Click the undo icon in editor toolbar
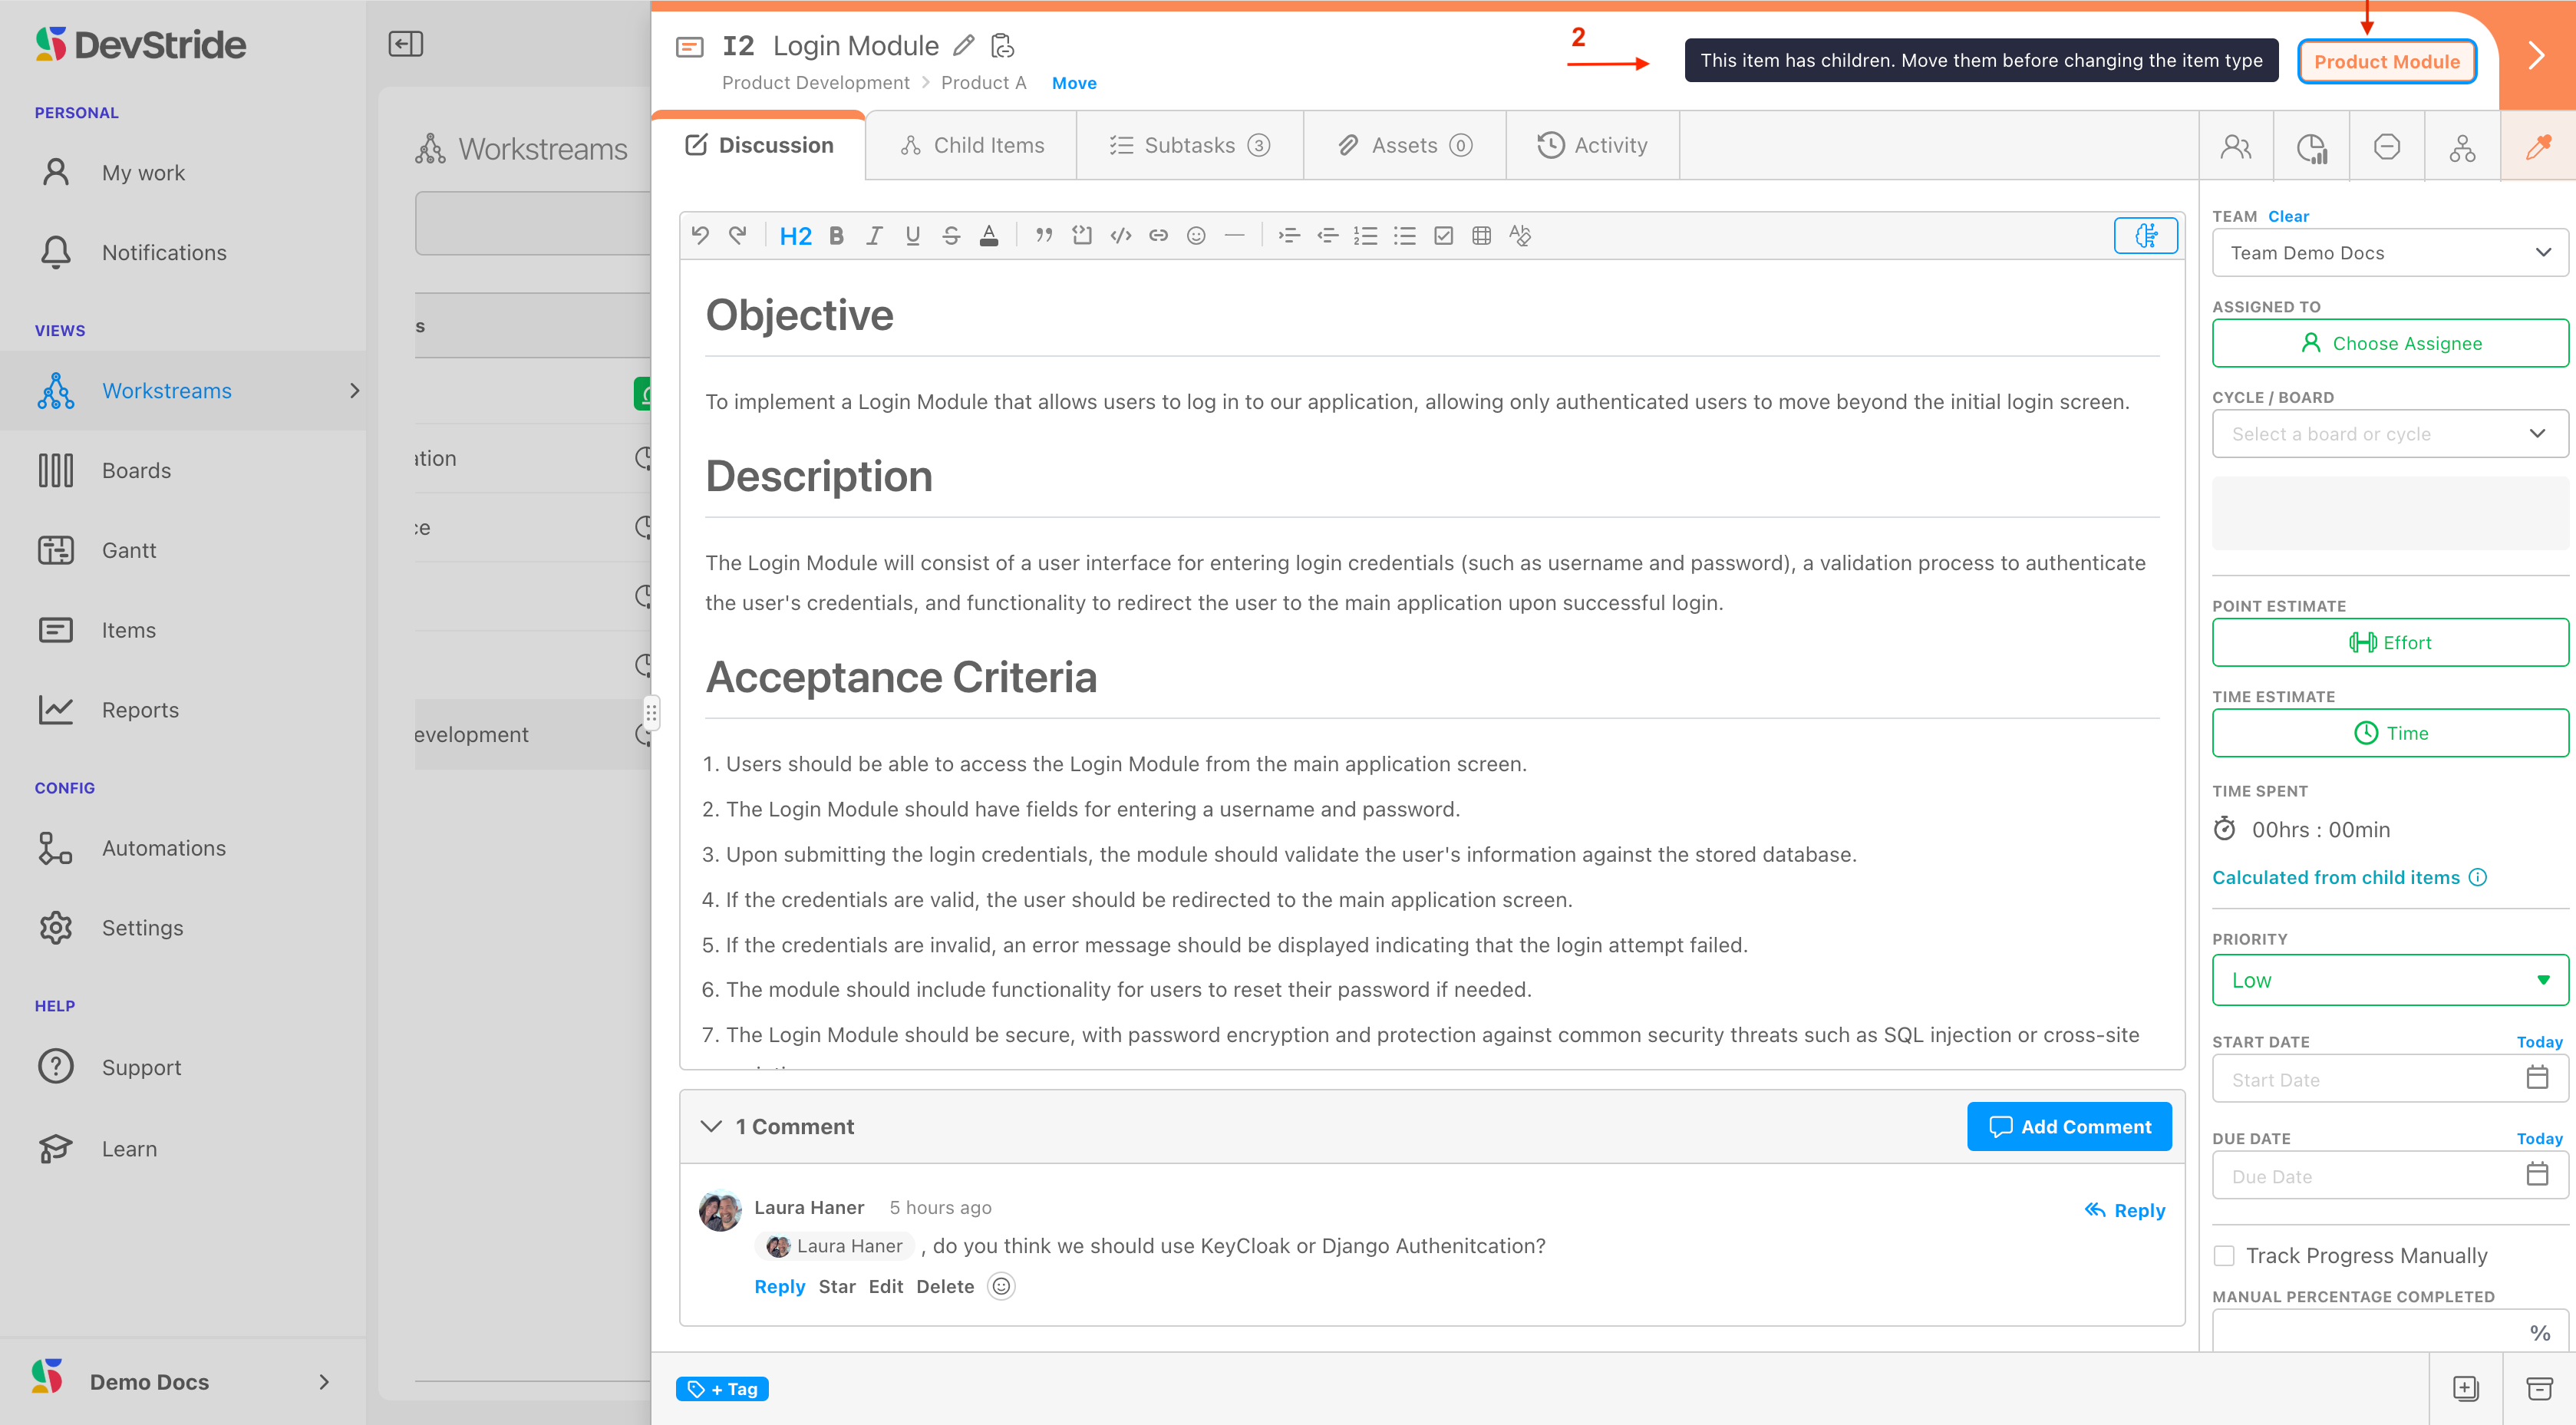2576x1425 pixels. [x=700, y=235]
